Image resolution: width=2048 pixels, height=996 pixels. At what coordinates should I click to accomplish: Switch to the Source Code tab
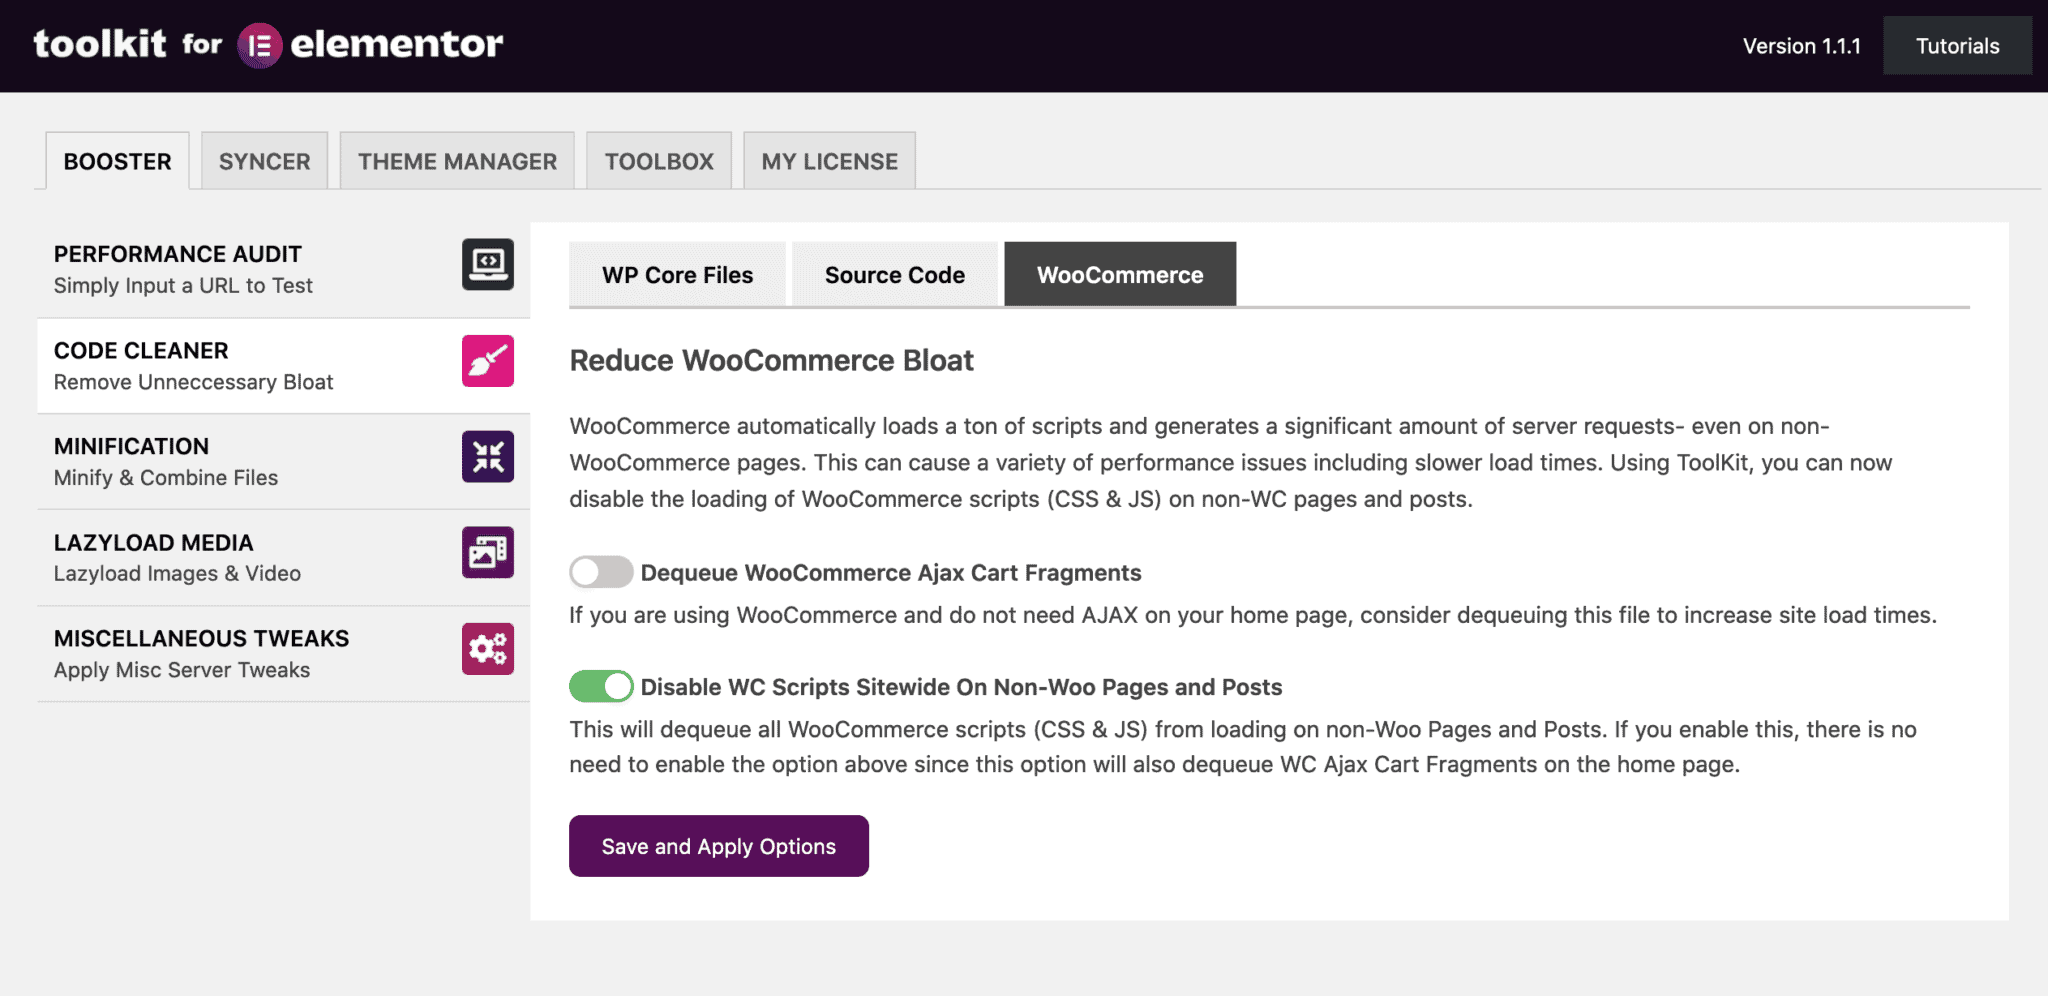pyautogui.click(x=894, y=274)
